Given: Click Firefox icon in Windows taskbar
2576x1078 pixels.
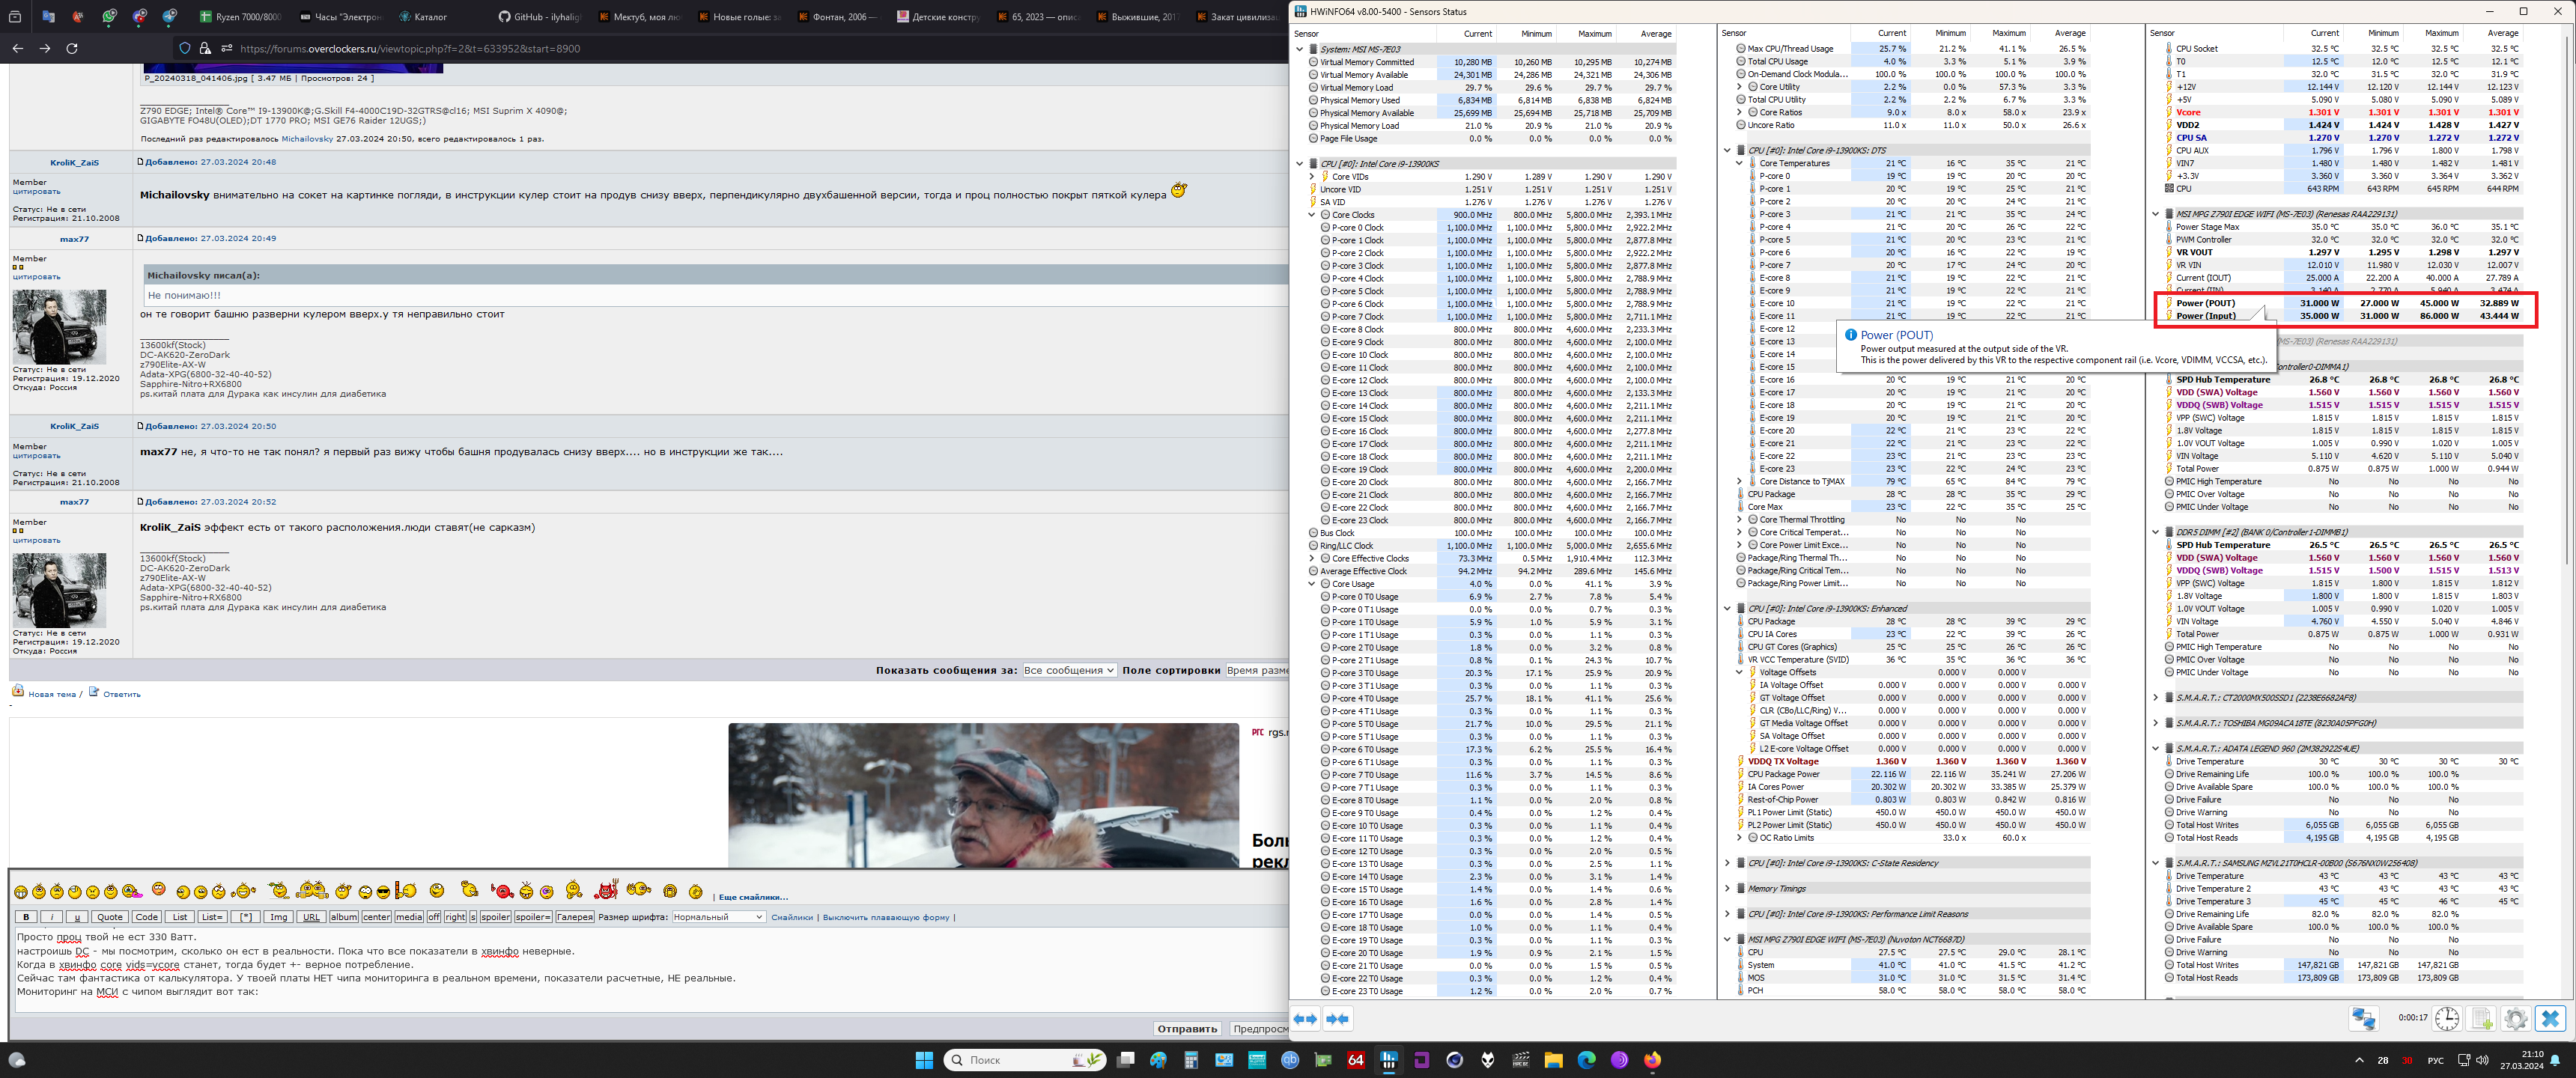Looking at the screenshot, I should pos(1652,1060).
